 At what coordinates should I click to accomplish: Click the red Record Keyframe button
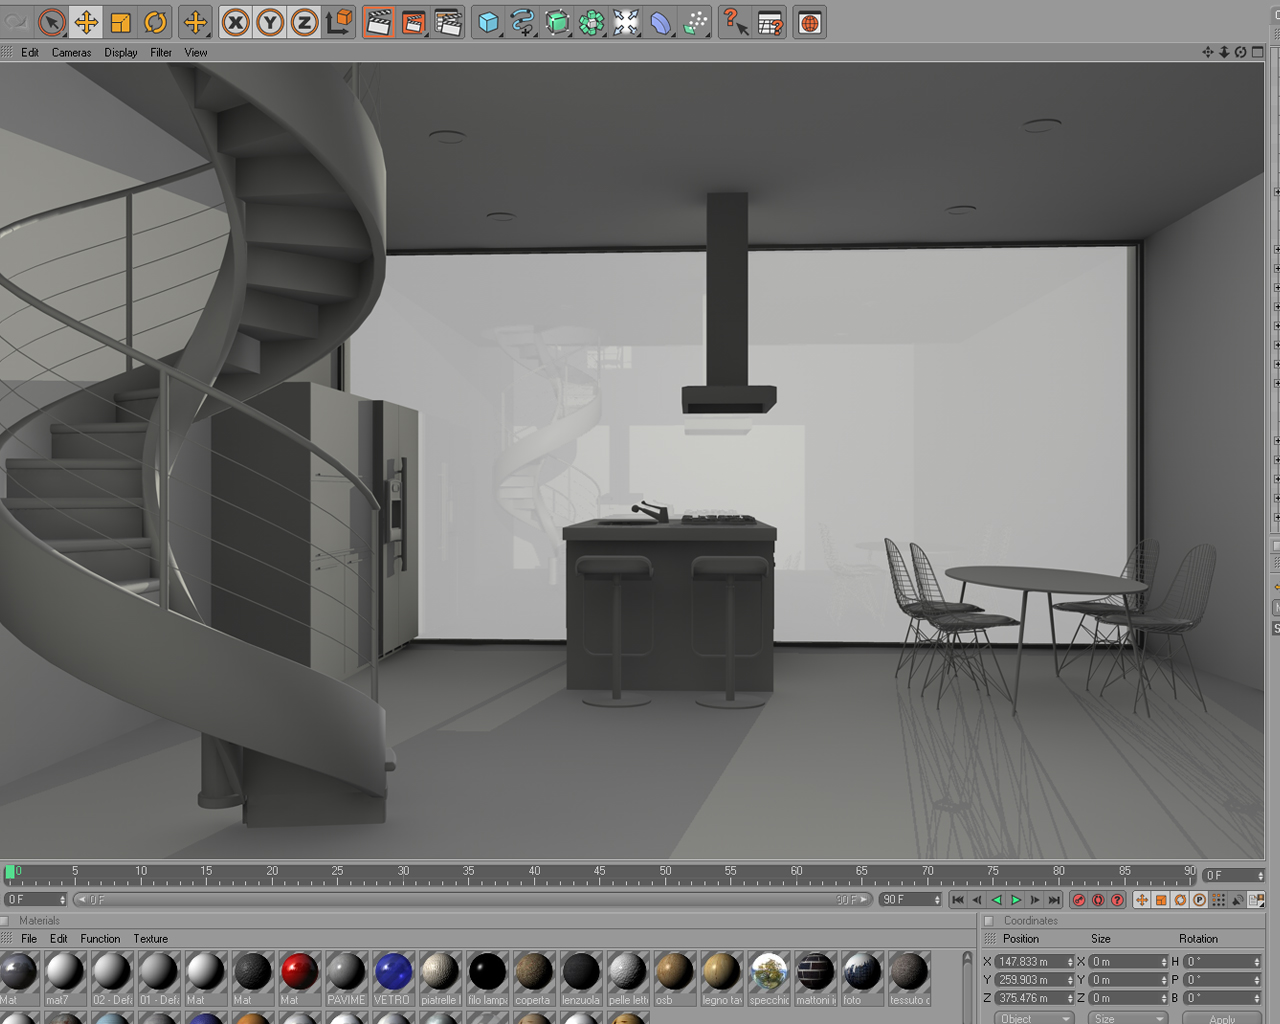tap(1079, 900)
